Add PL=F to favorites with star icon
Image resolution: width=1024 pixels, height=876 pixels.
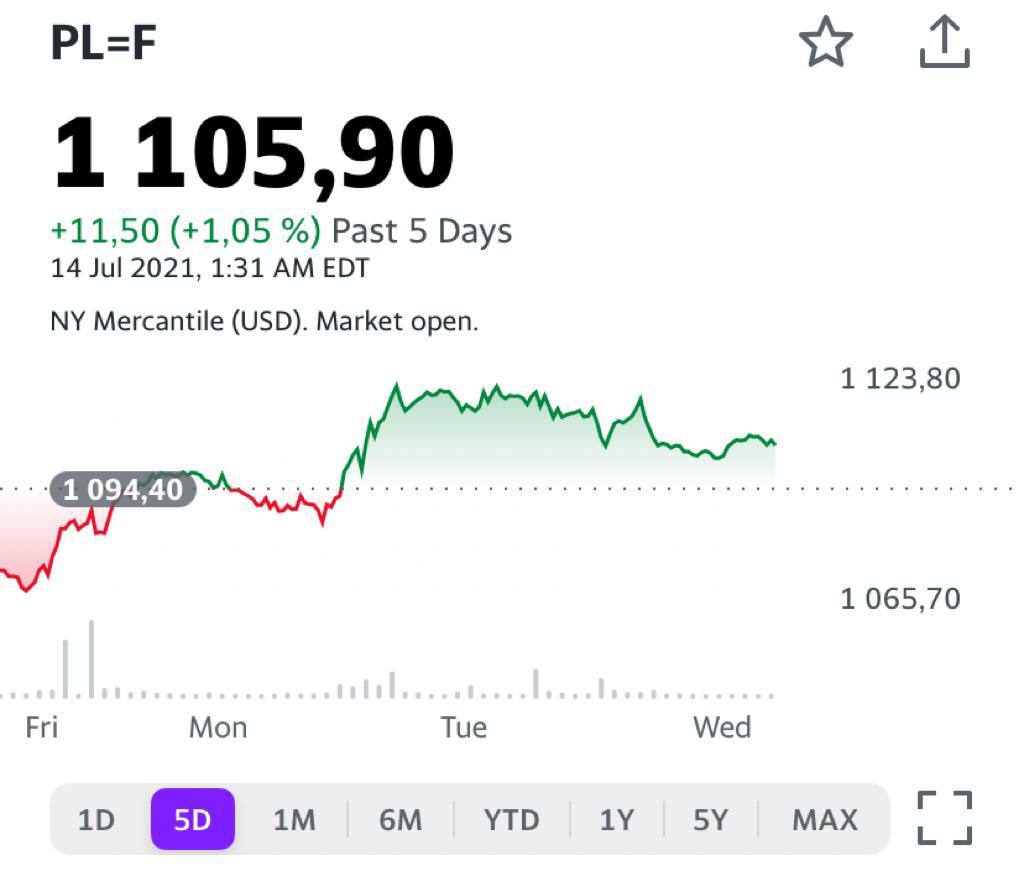(825, 44)
